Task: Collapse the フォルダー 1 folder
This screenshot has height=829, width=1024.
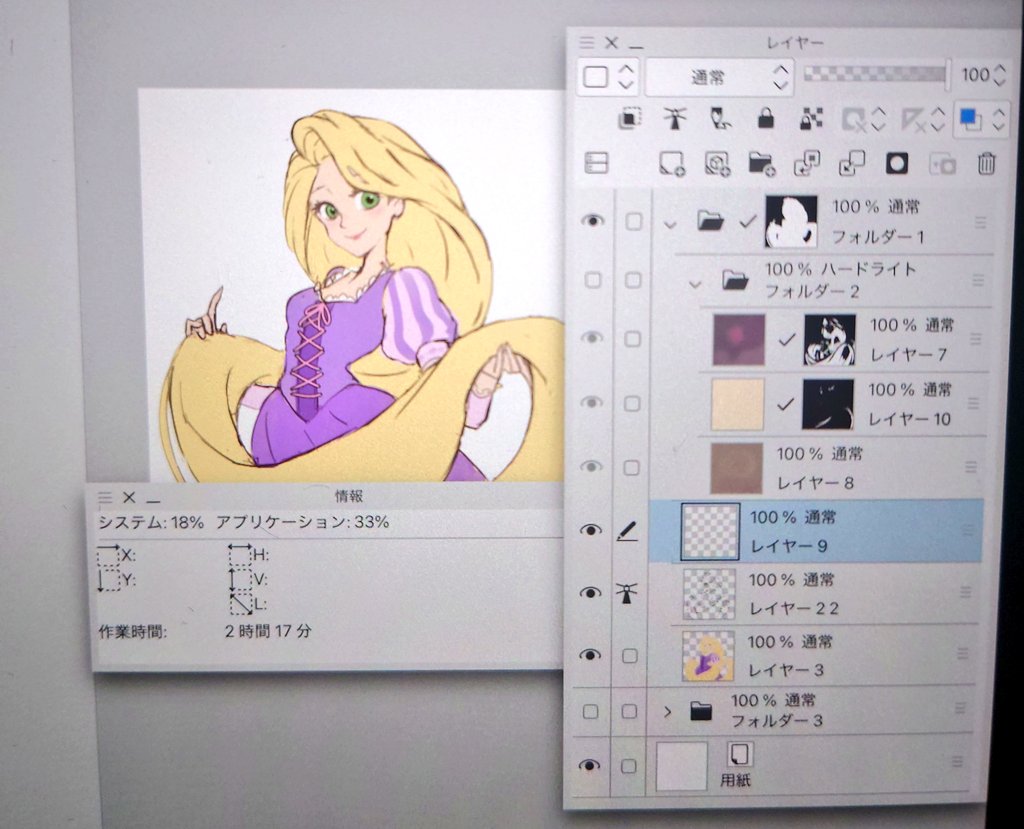Action: point(669,224)
